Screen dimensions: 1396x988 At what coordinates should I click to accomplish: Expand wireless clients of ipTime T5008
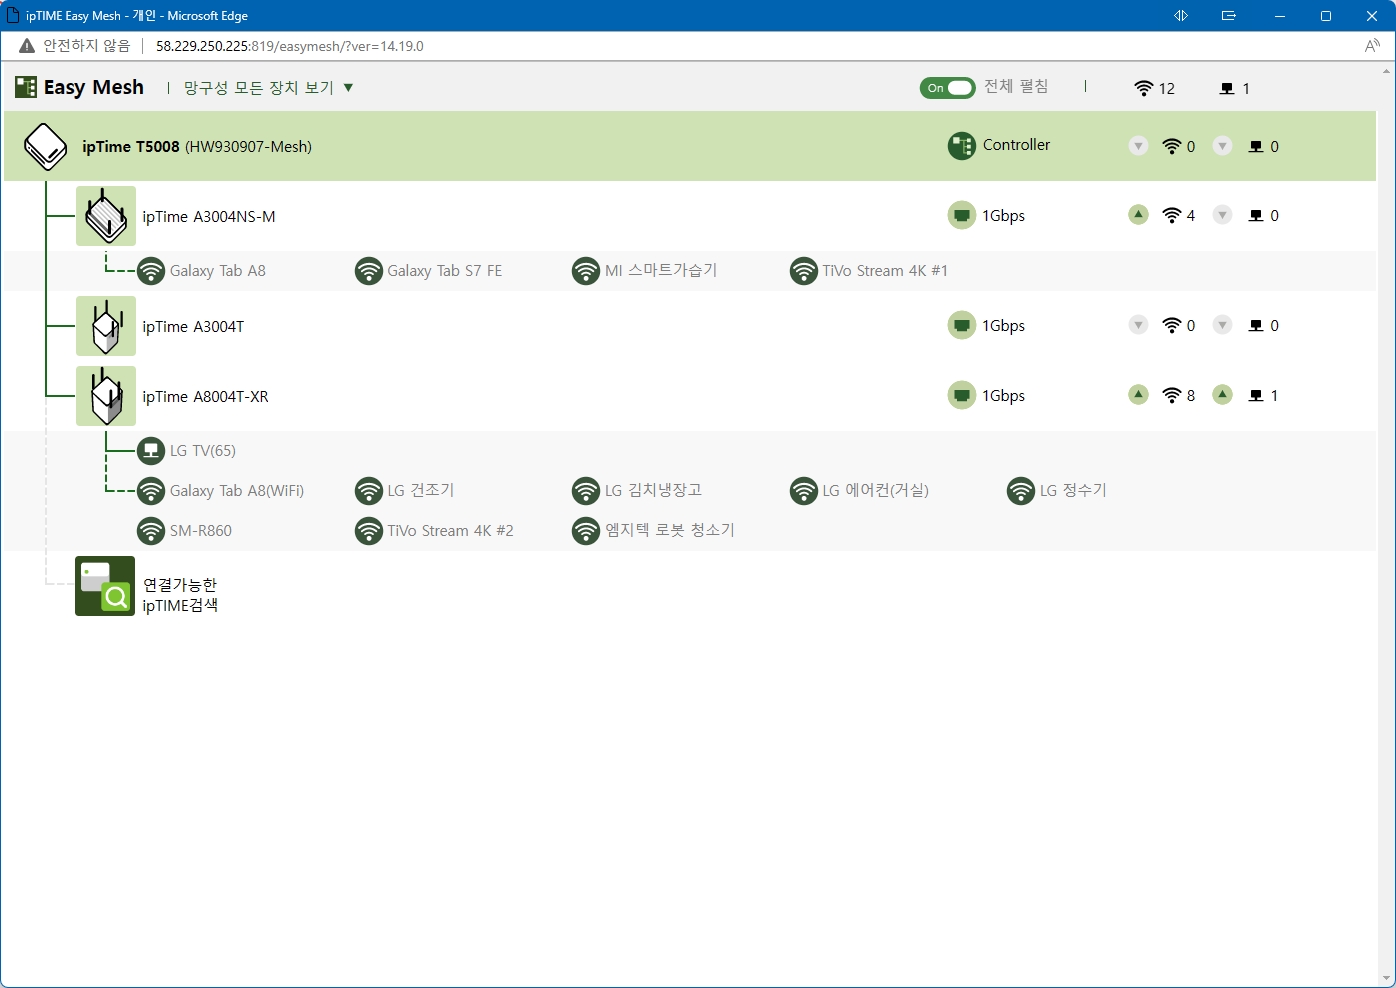pyautogui.click(x=1138, y=146)
